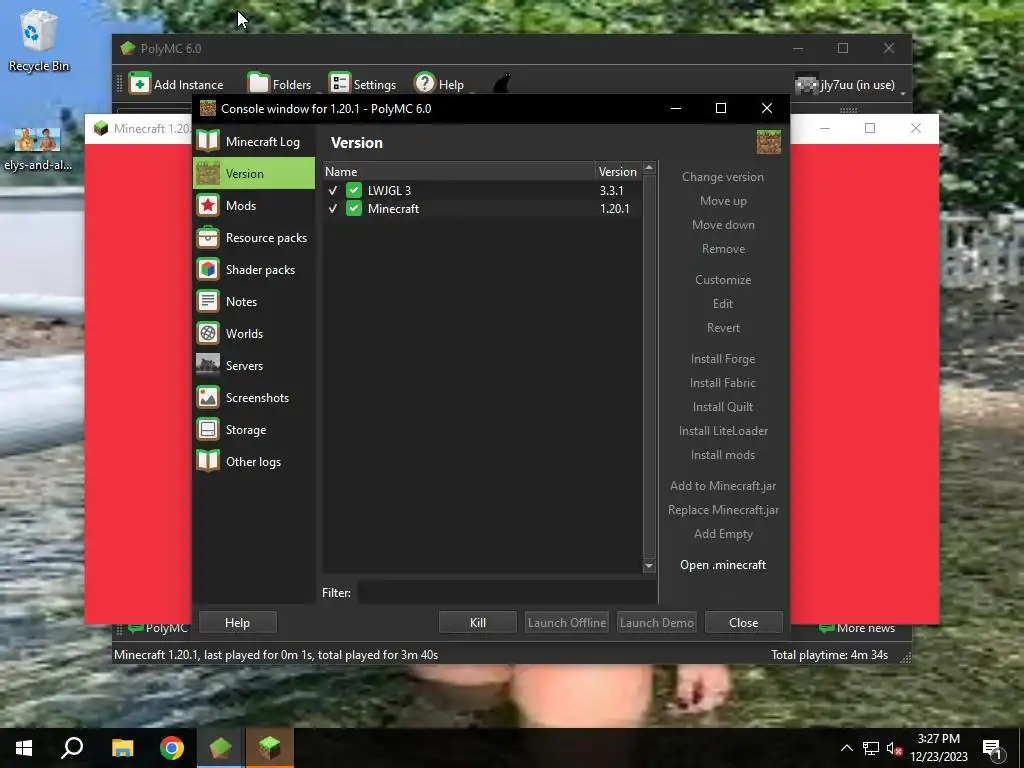Click the PolyMC news icon
Viewport: 1024px width, 768px height.
(136, 628)
